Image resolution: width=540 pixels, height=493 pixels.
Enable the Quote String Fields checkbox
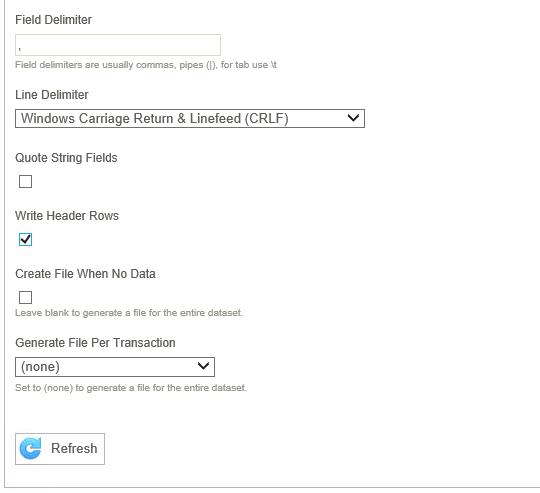pos(25,181)
